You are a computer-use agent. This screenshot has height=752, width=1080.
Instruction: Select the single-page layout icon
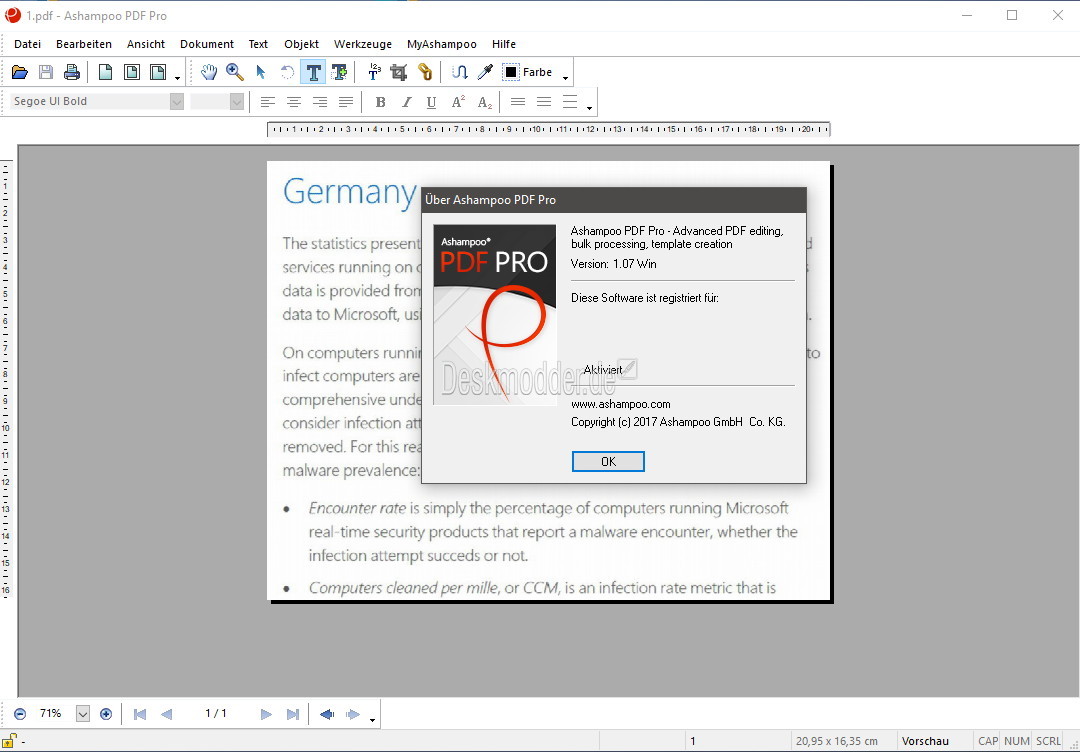(x=105, y=72)
